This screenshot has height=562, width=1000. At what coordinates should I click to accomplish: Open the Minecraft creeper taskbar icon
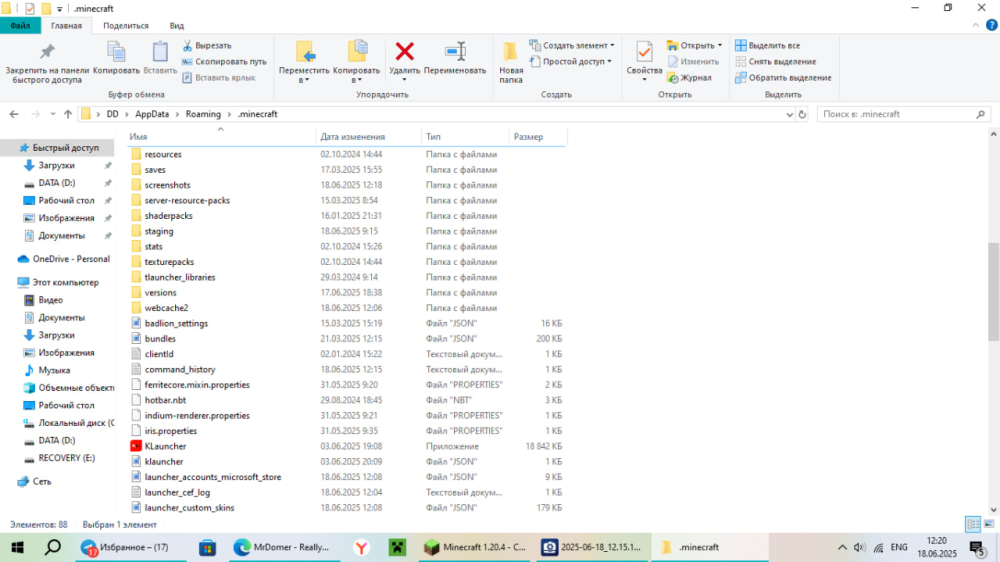(x=397, y=547)
